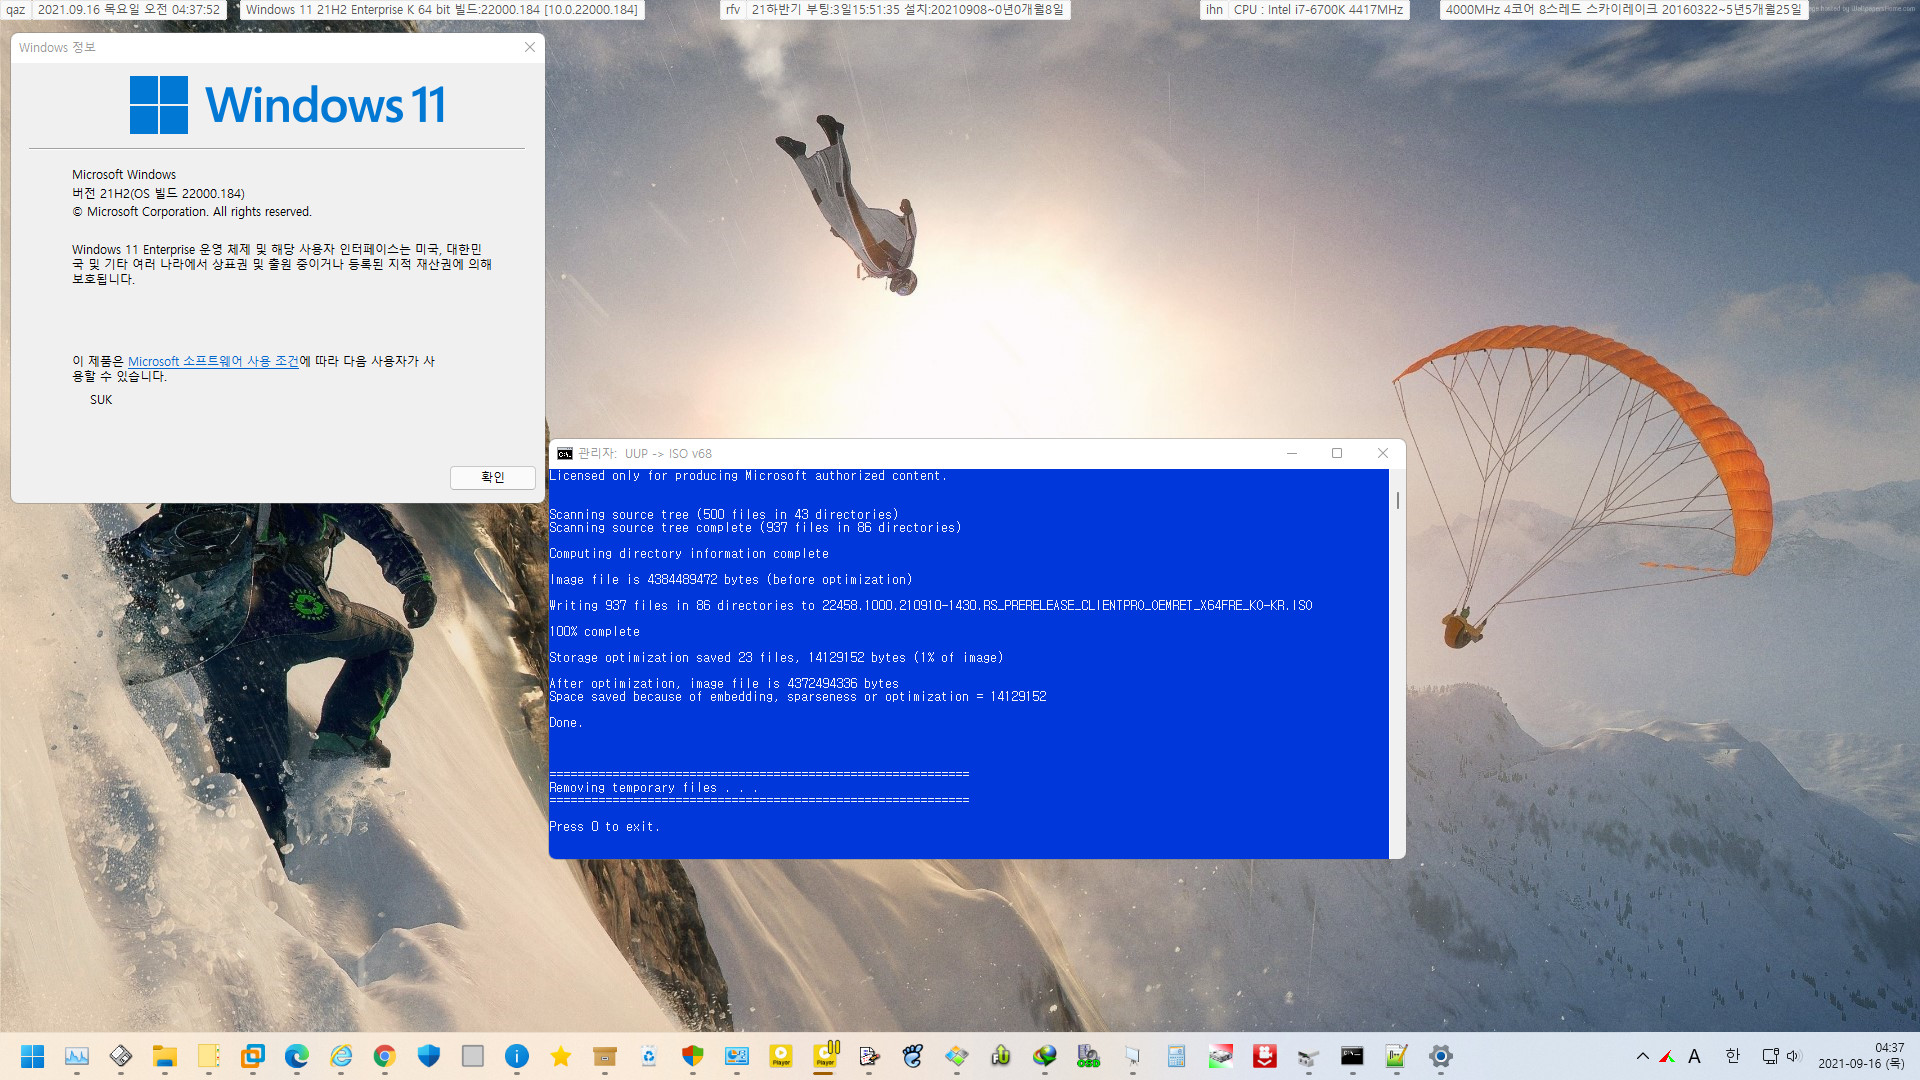The height and width of the screenshot is (1080, 1920).
Task: Open Internet Explorer from the taskbar
Action: [341, 1056]
